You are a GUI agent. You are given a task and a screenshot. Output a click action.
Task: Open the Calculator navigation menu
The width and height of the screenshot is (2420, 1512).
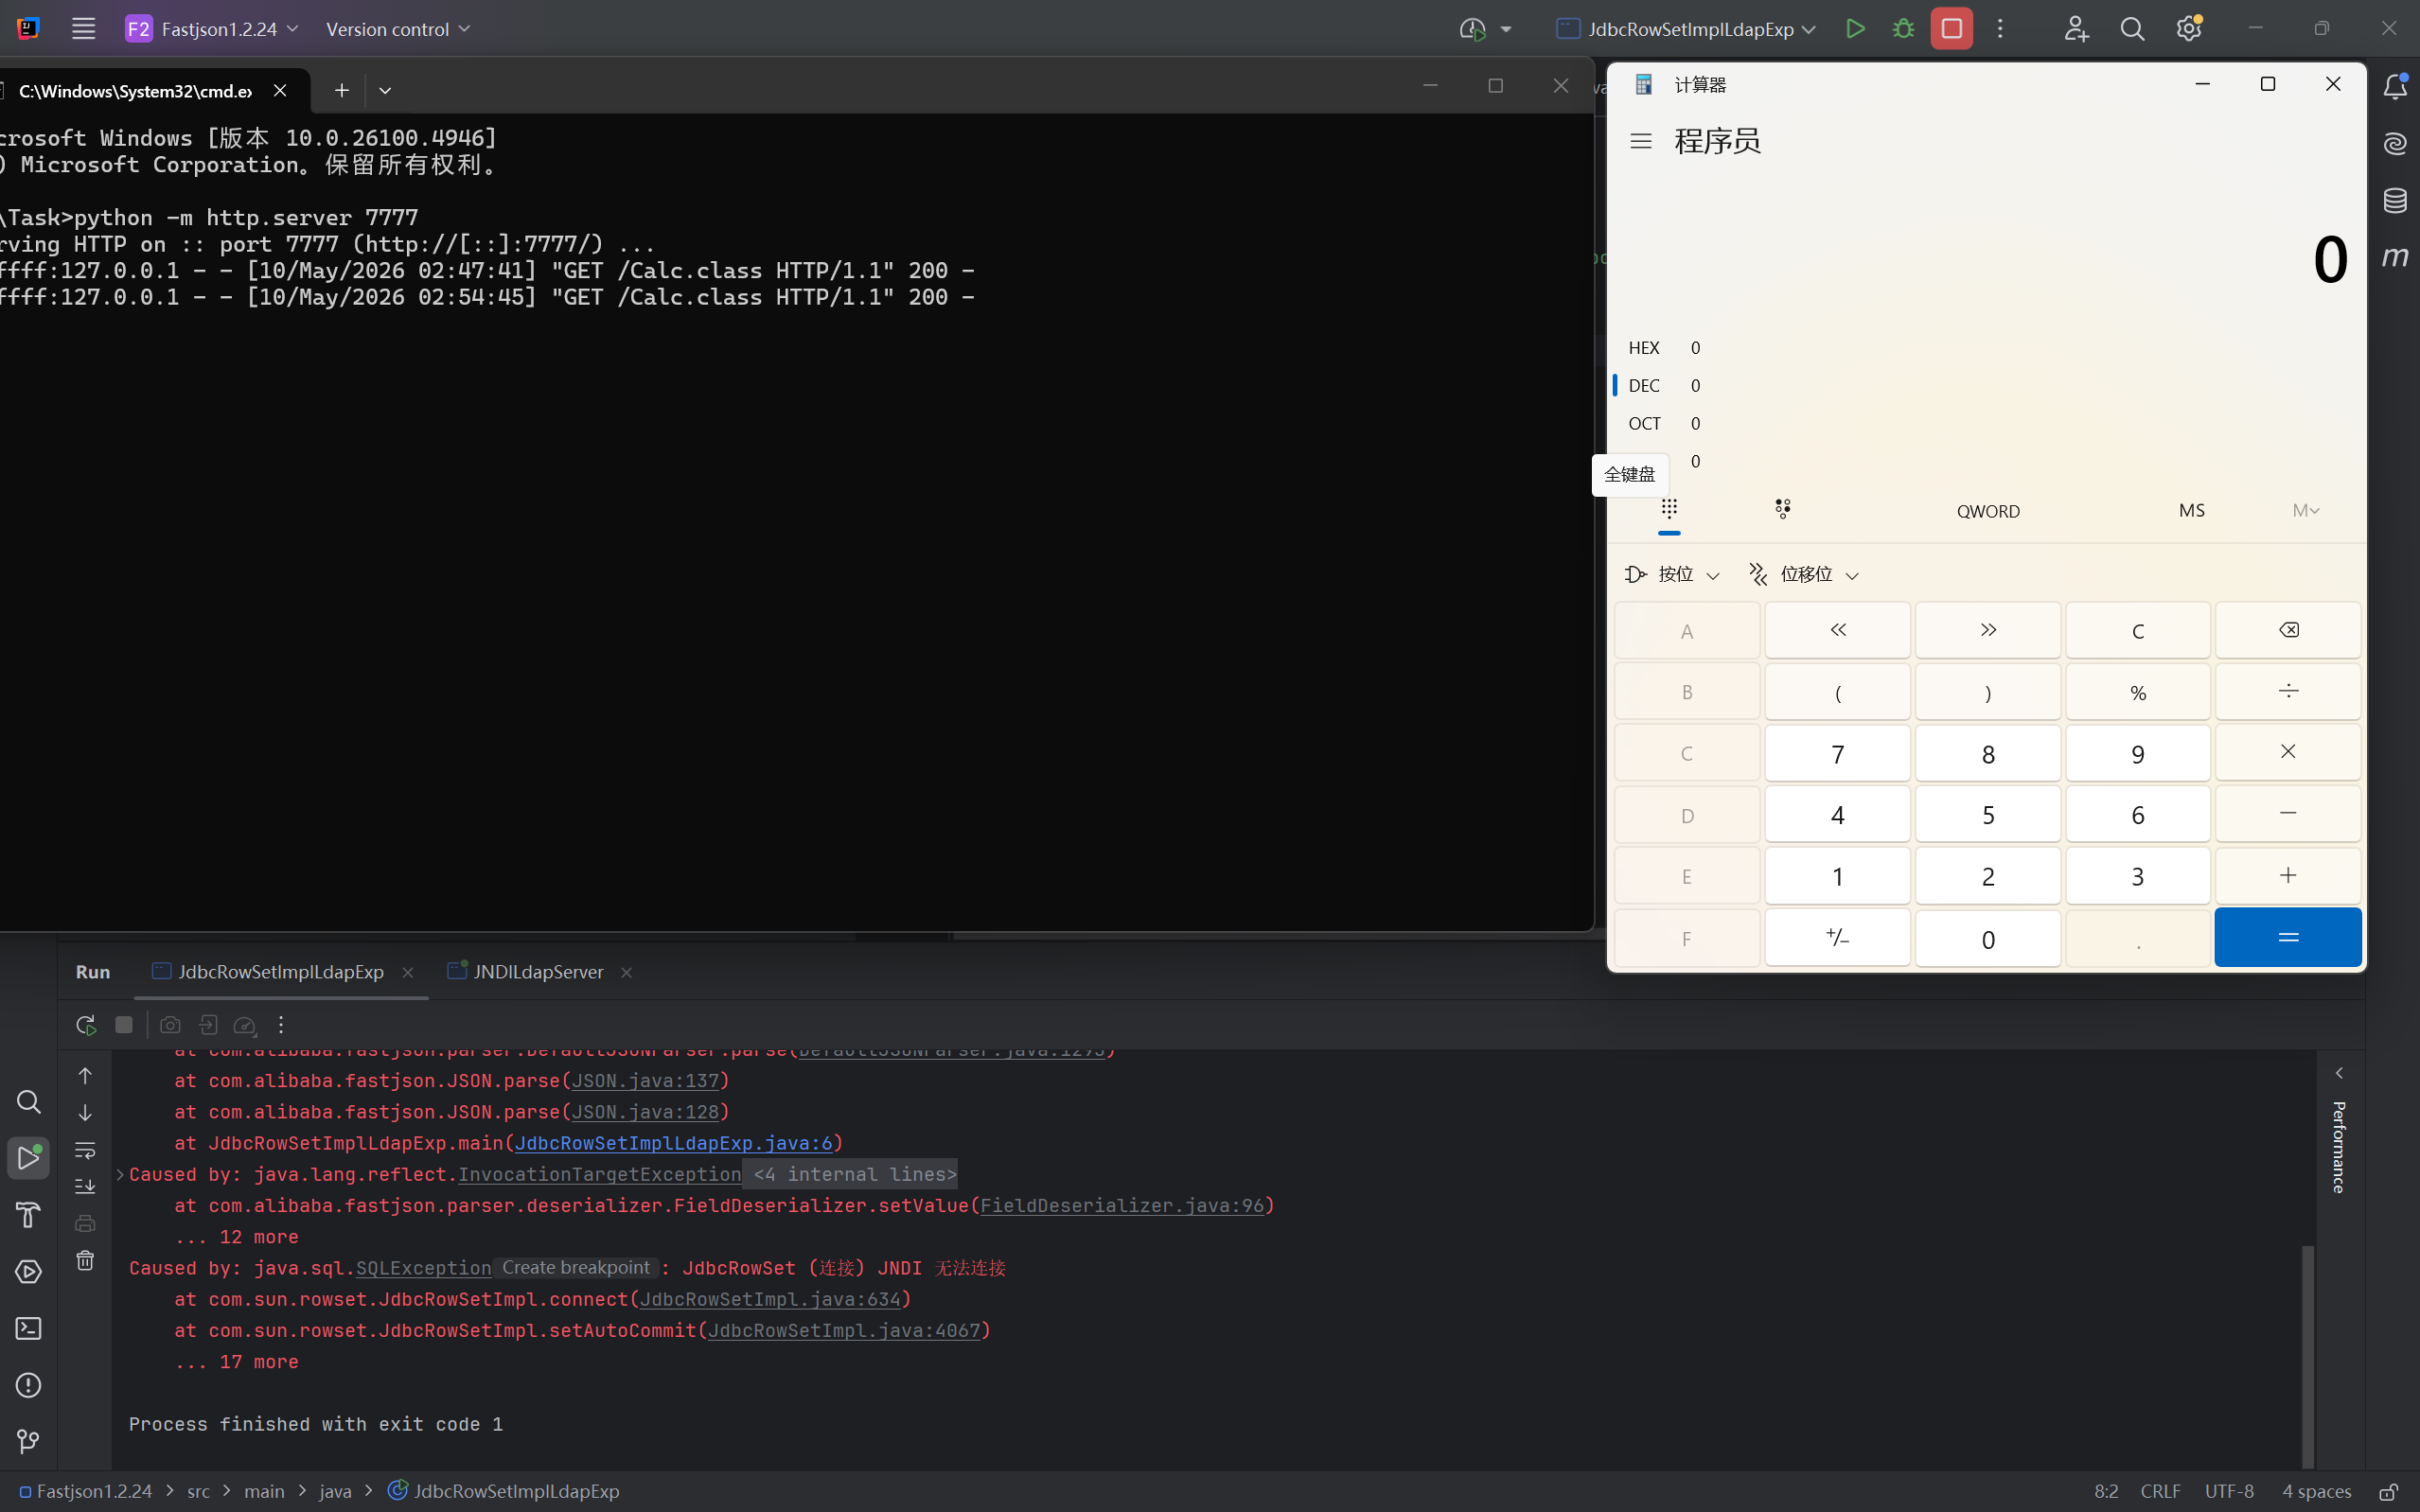(x=1641, y=141)
